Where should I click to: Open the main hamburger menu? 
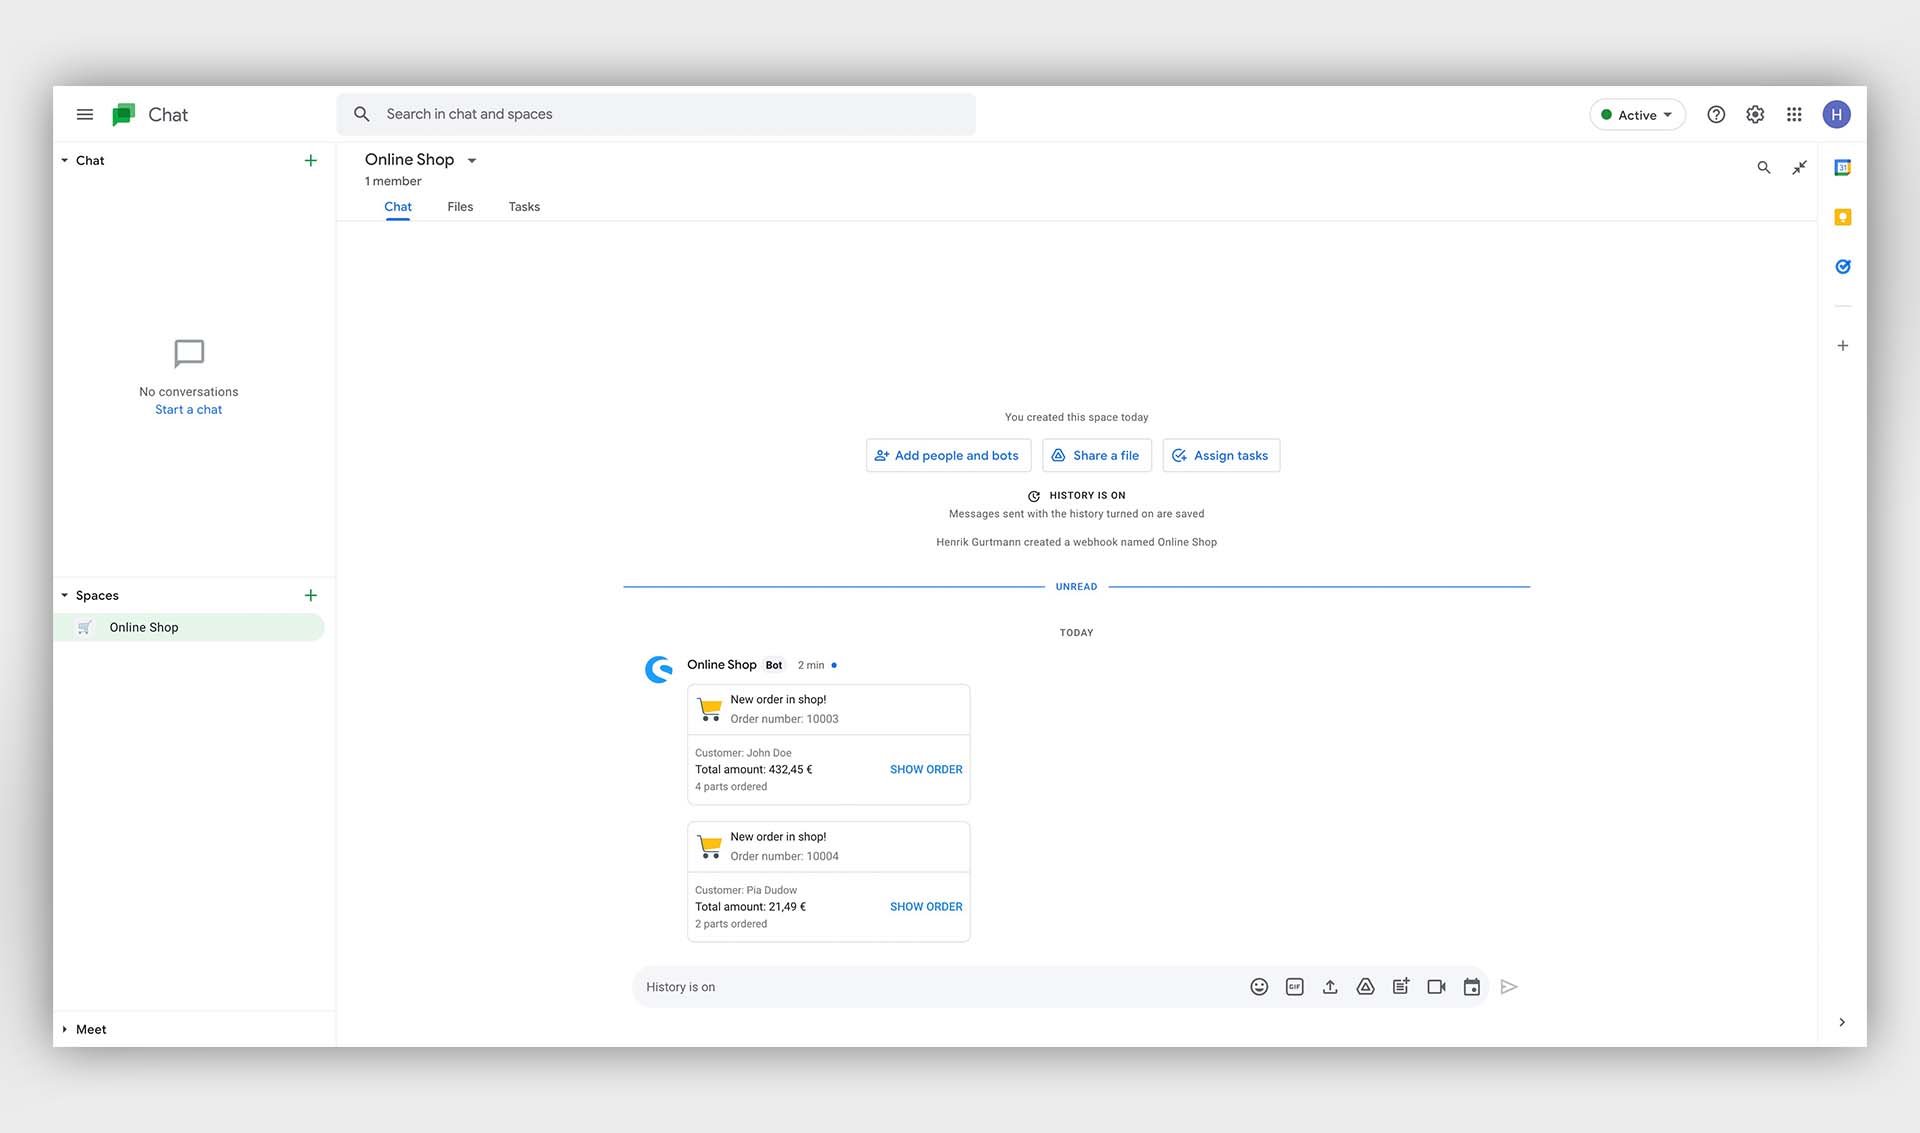pyautogui.click(x=85, y=115)
